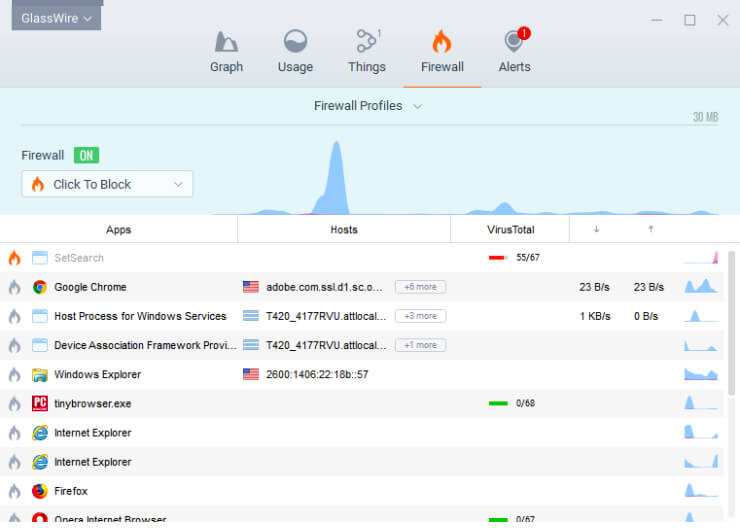
Task: Click local network icon in Device Association row
Action: coord(251,345)
